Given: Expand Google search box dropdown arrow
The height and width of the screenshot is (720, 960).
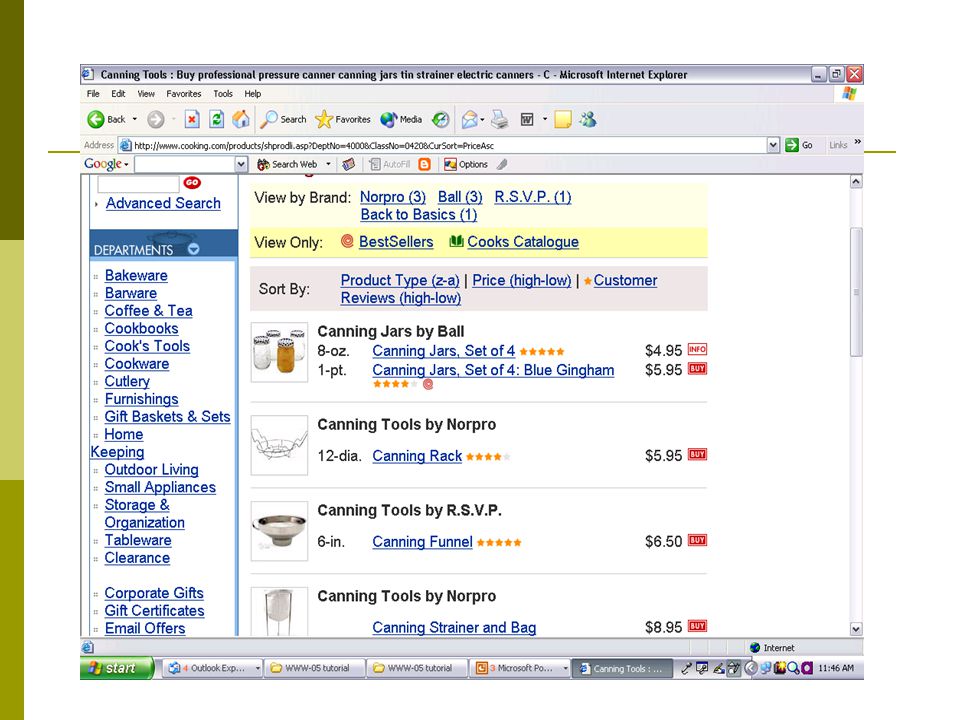Looking at the screenshot, I should pyautogui.click(x=241, y=164).
